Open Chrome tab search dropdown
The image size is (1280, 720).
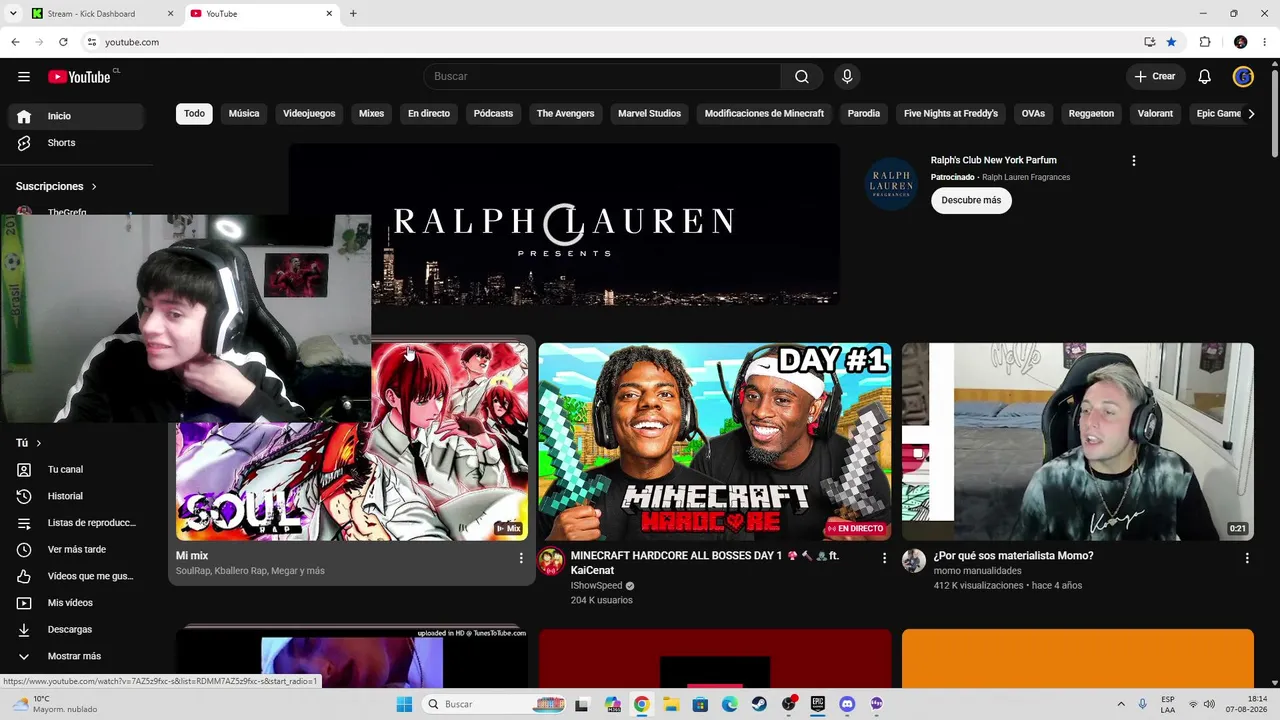(13, 13)
